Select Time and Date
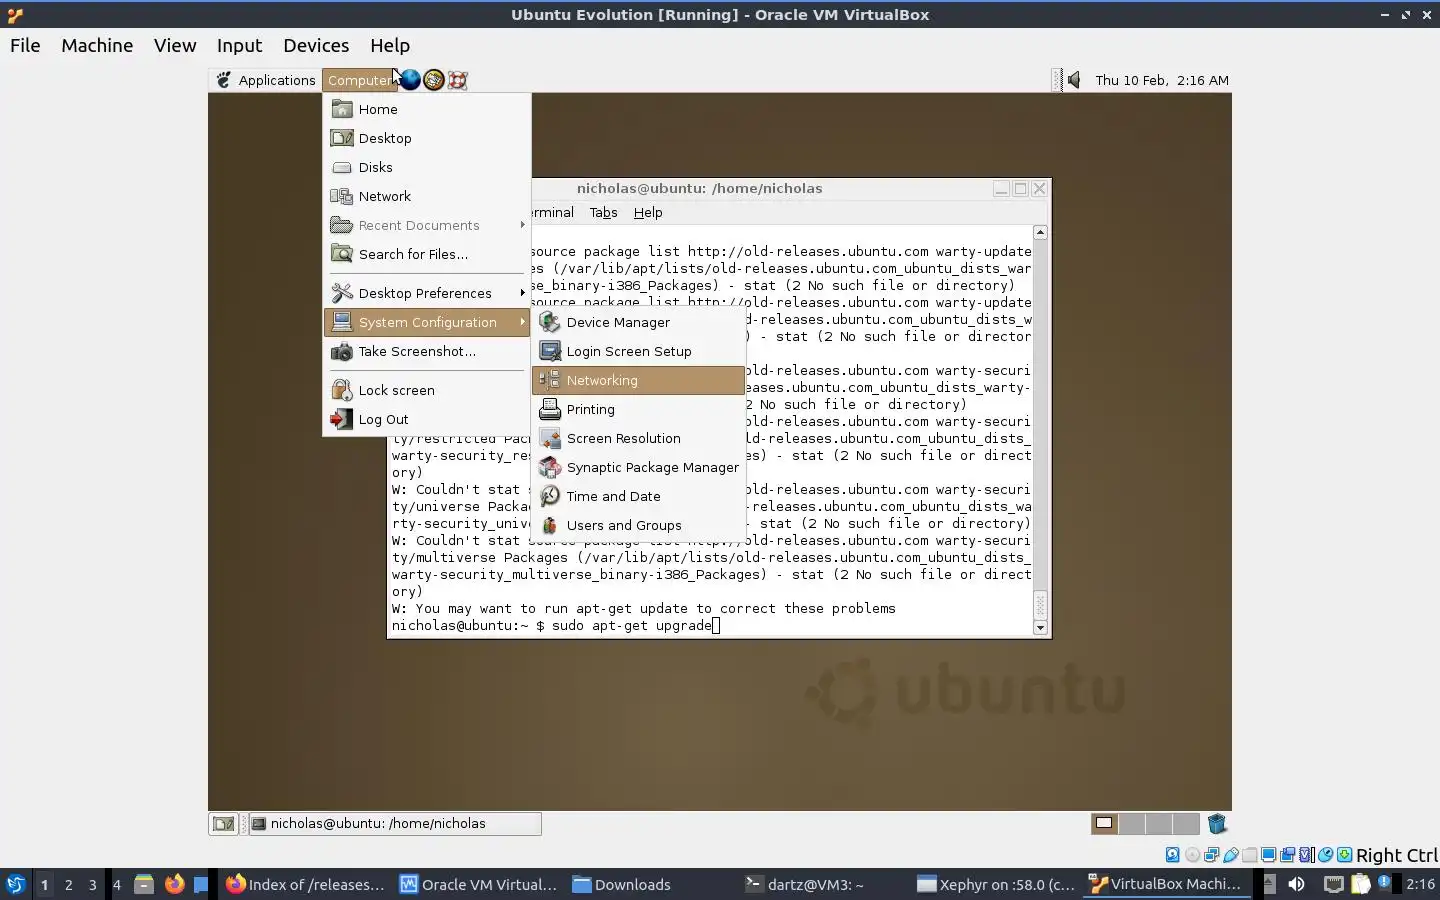 point(639,496)
